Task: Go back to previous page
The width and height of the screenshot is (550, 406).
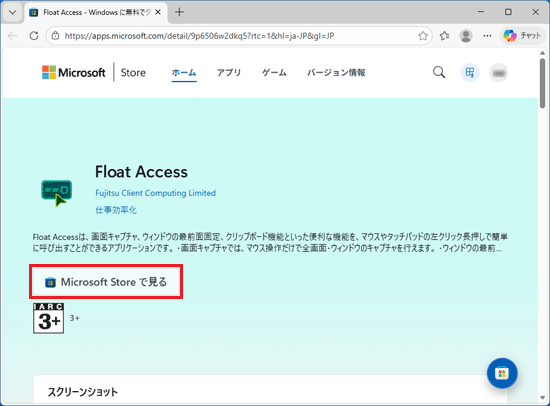Action: point(13,35)
